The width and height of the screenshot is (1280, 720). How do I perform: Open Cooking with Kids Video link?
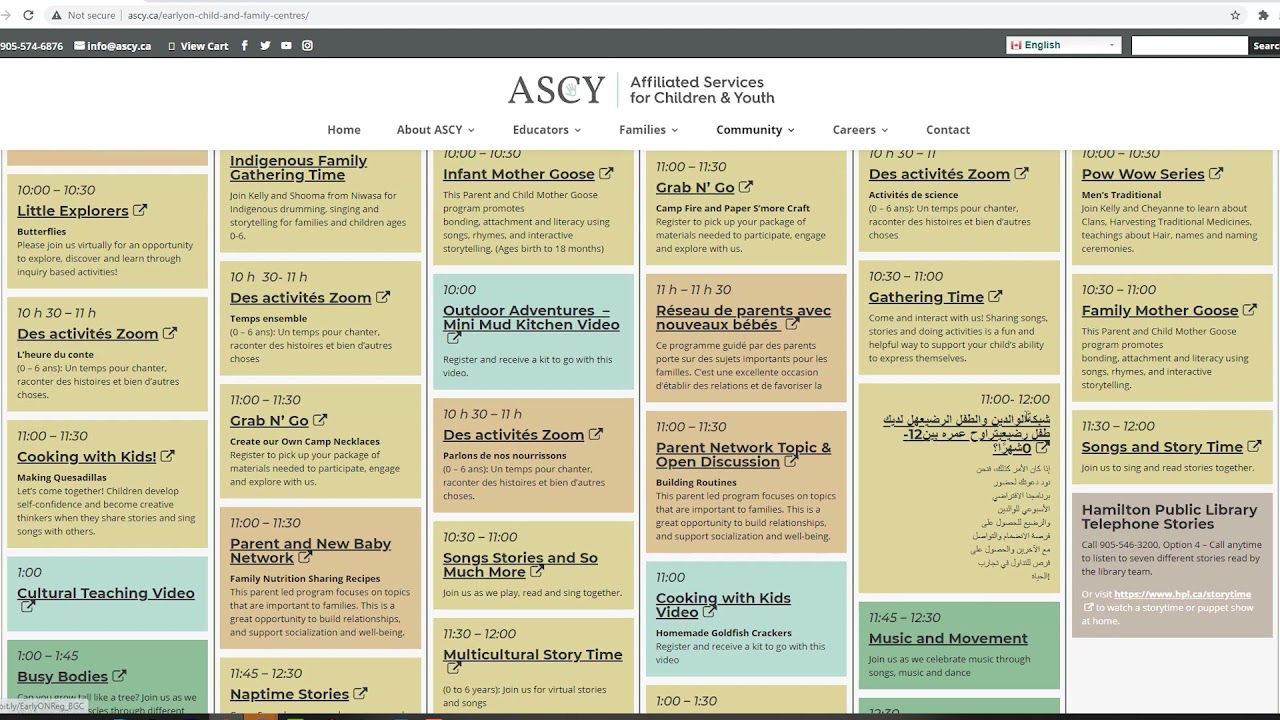(x=723, y=605)
